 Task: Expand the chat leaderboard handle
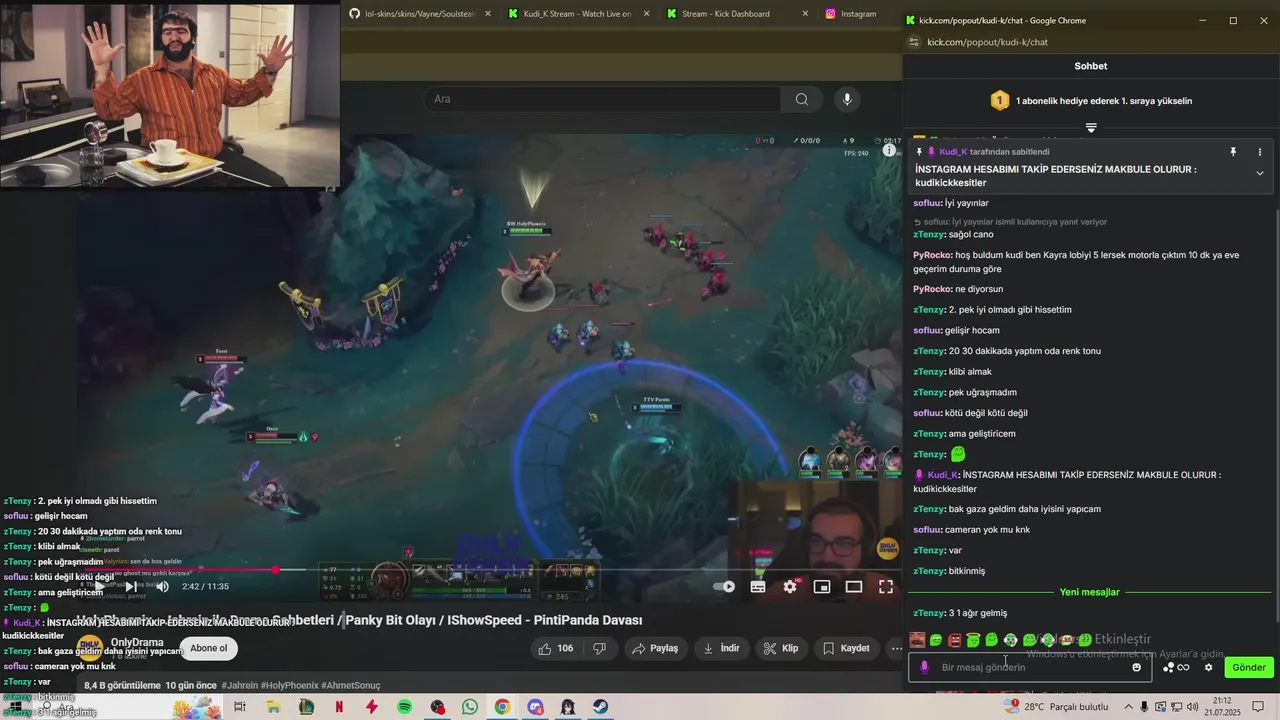(1091, 127)
